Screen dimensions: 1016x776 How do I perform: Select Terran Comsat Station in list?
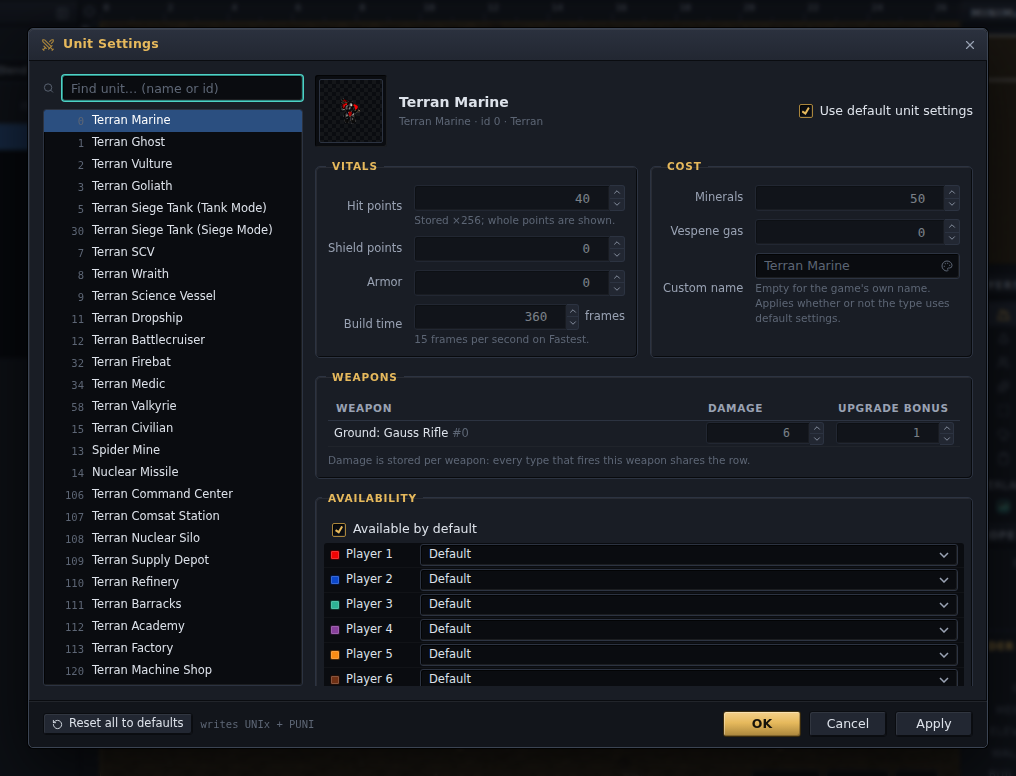(x=173, y=516)
